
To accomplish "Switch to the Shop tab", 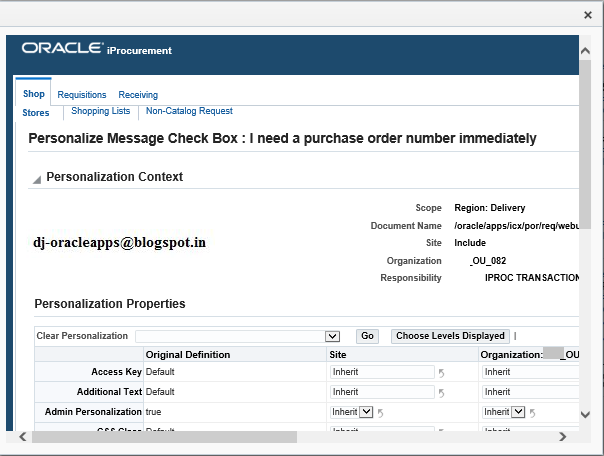I will coord(34,94).
